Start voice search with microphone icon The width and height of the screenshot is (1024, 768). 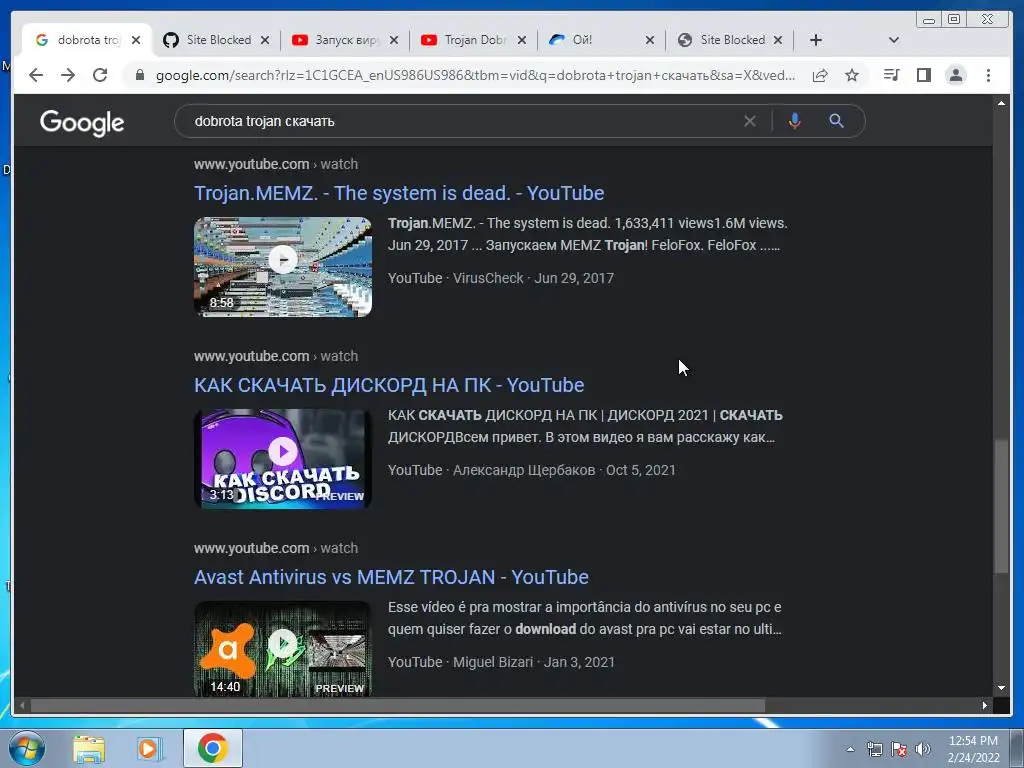(x=794, y=121)
